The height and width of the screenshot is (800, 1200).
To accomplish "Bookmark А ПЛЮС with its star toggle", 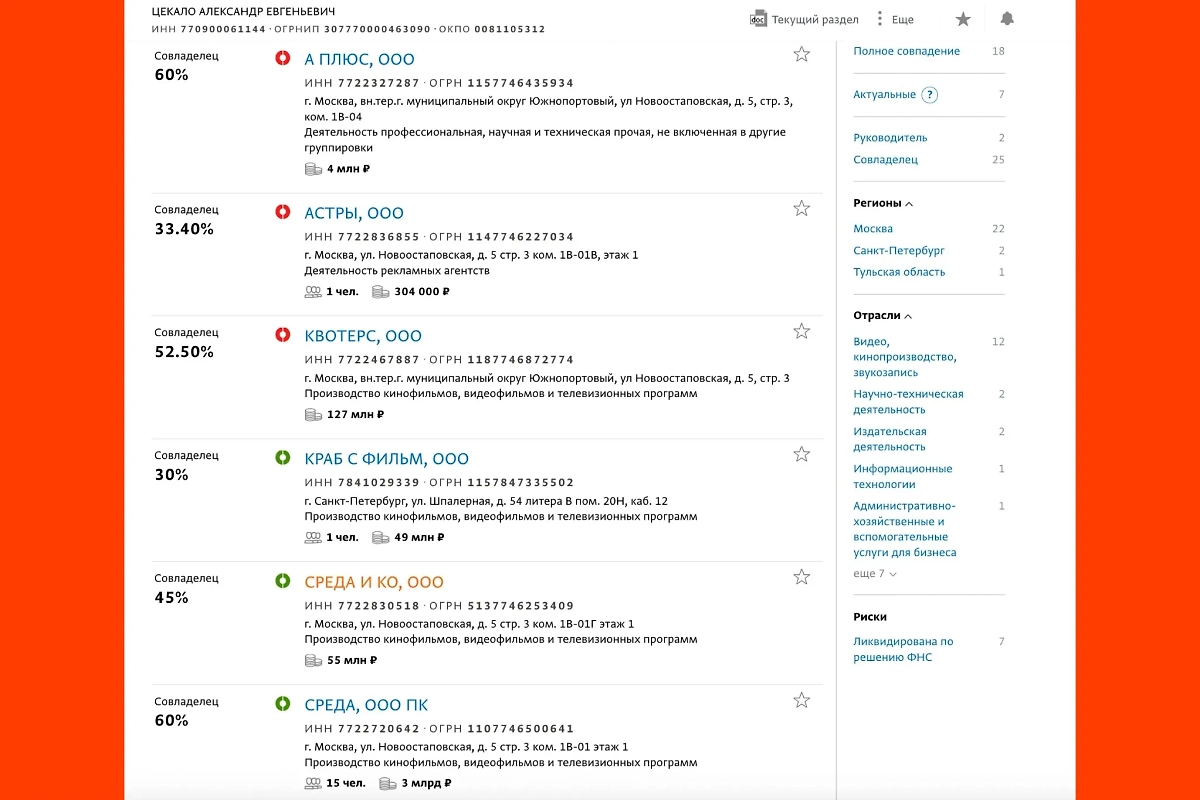I will [801, 54].
